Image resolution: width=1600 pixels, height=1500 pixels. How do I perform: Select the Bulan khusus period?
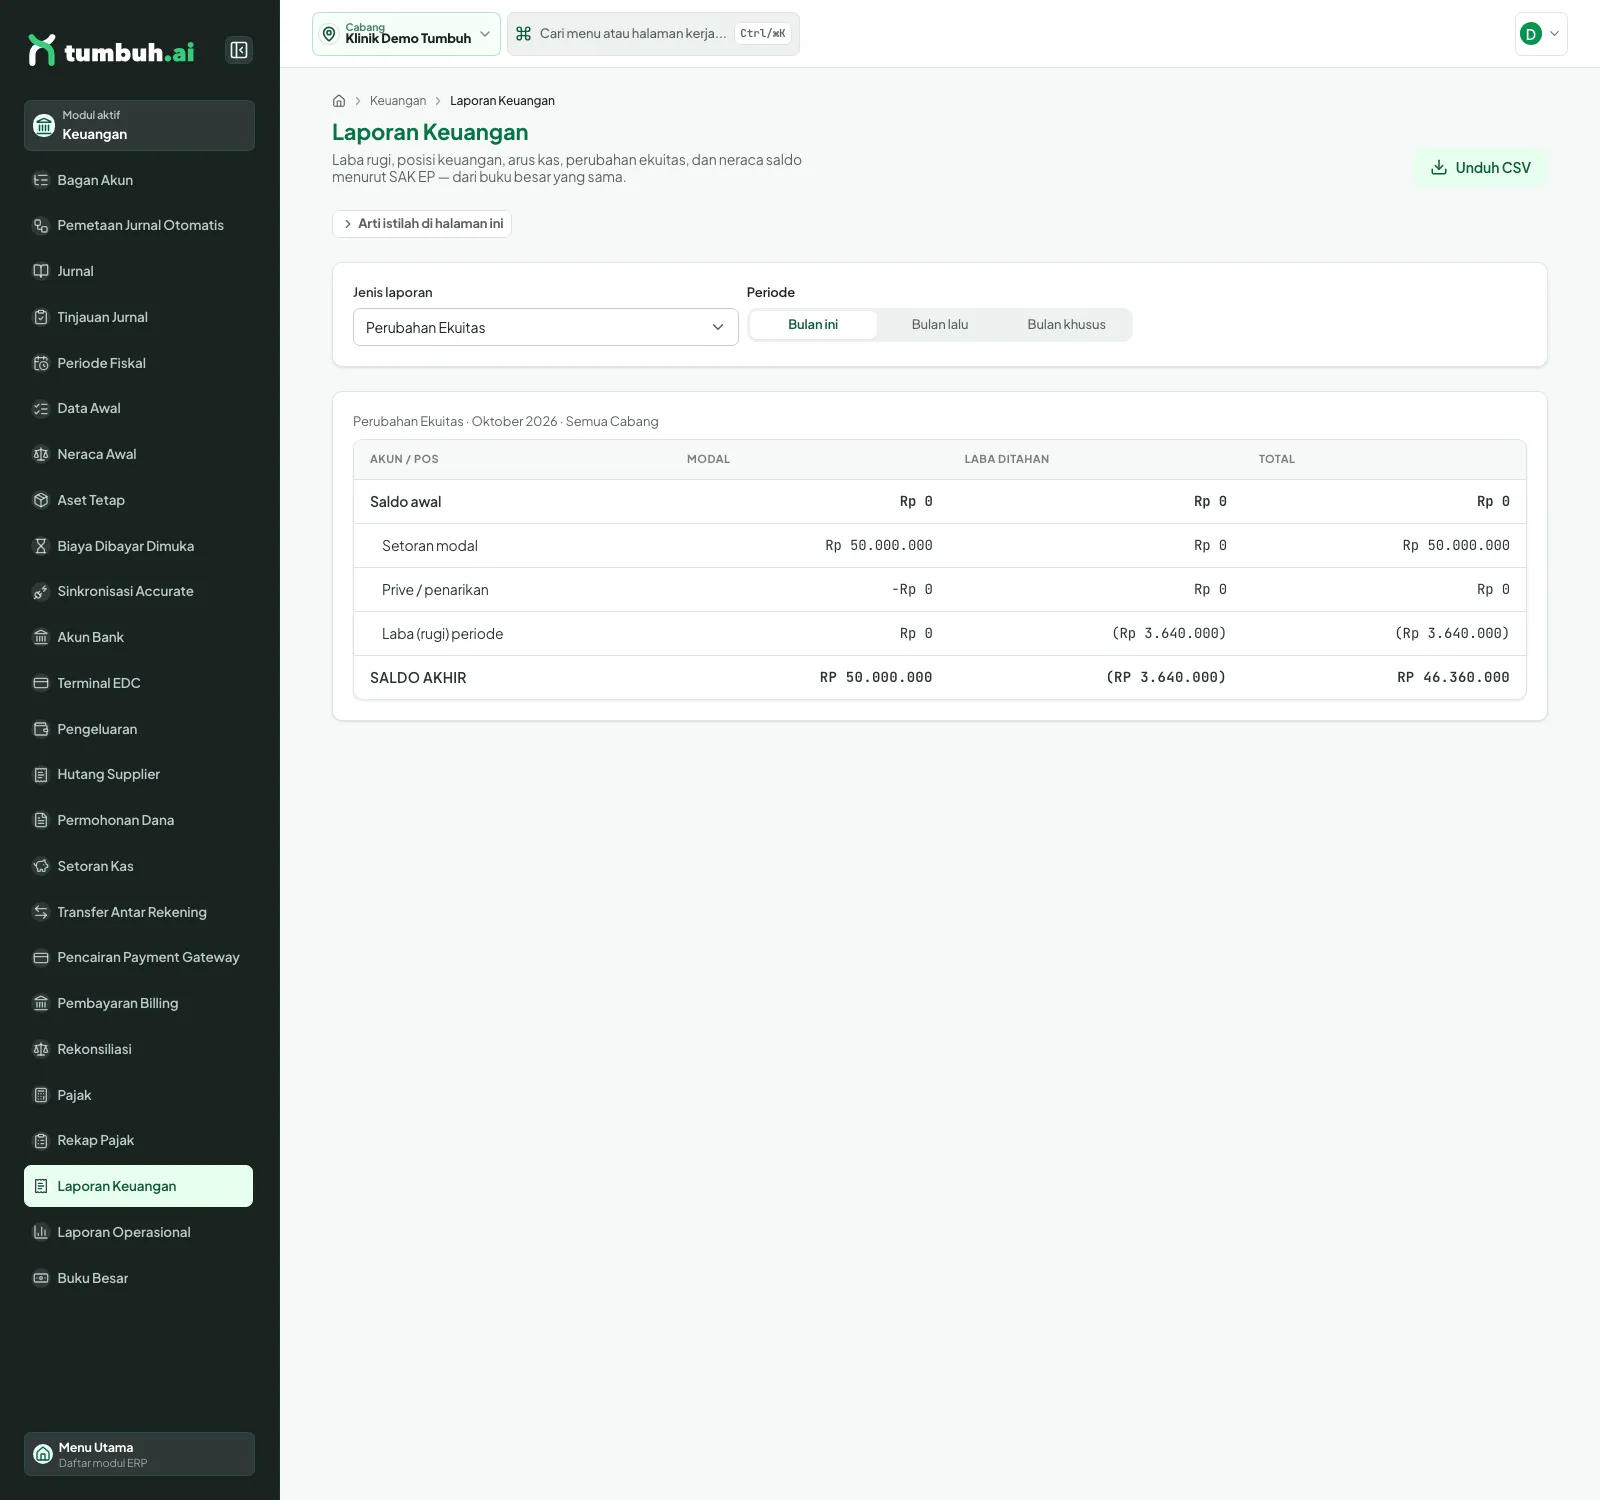tap(1066, 325)
